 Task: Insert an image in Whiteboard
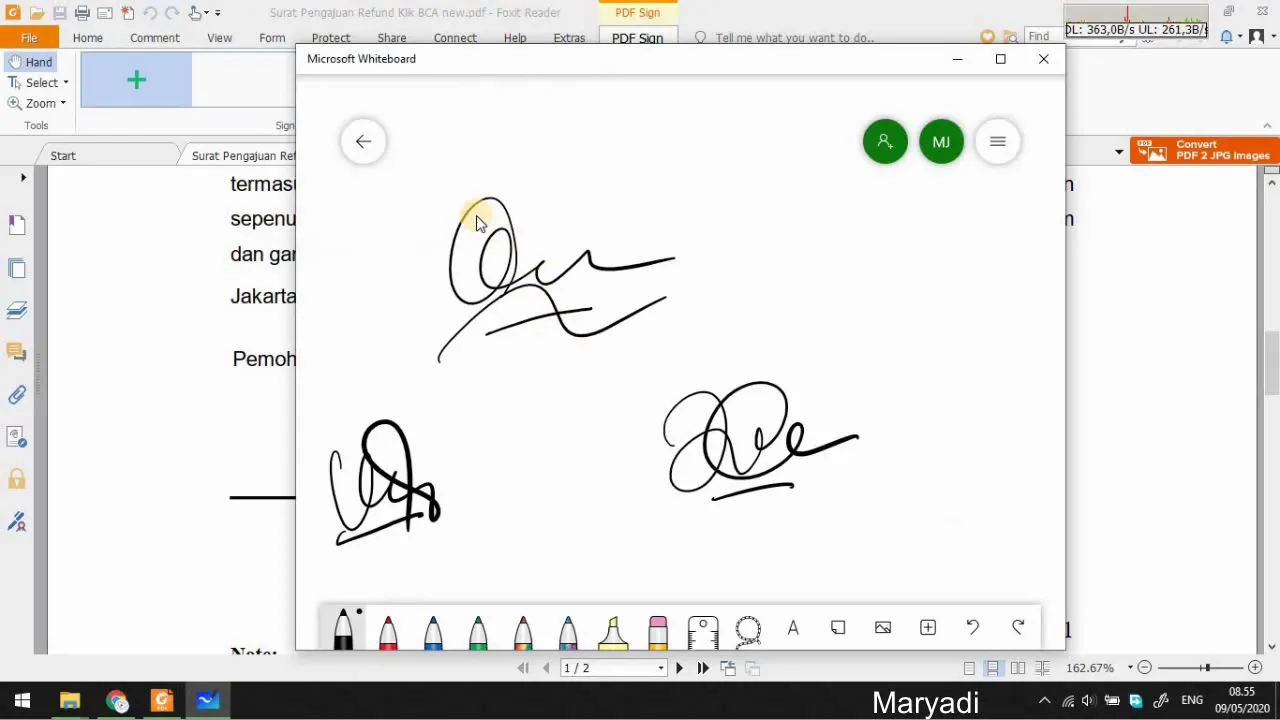pos(883,628)
